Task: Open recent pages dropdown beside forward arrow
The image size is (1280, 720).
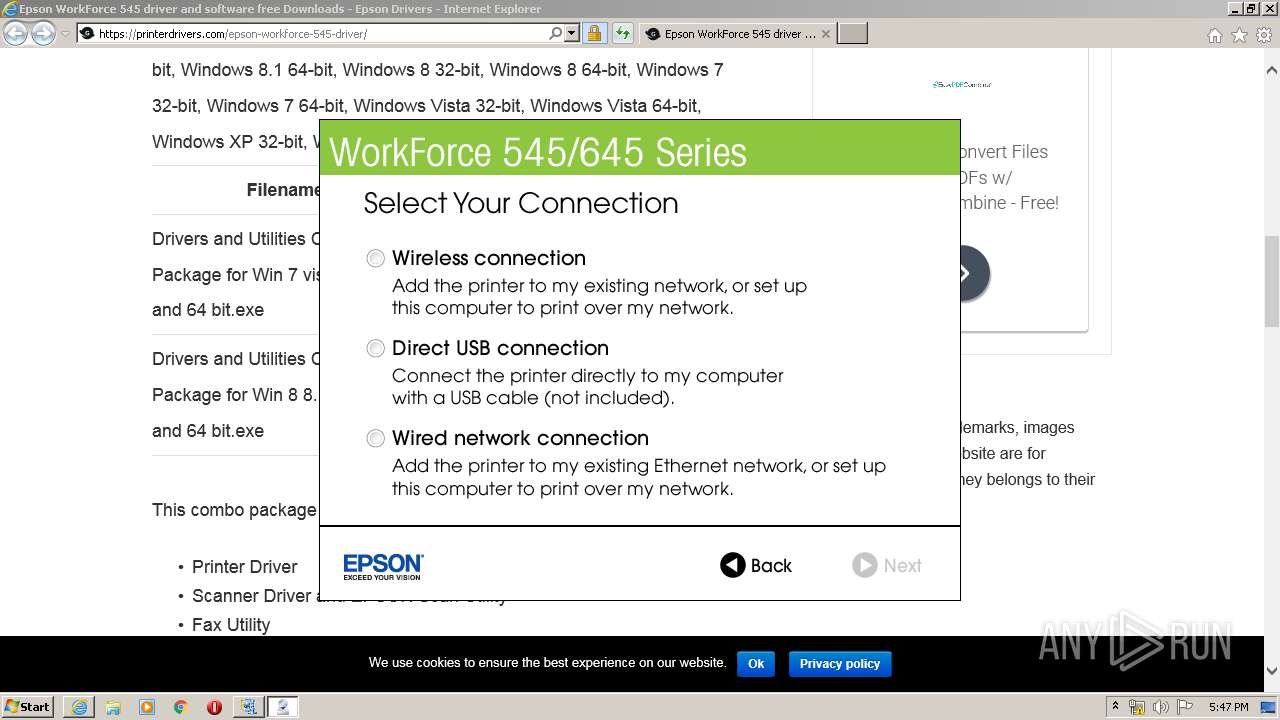Action: click(65, 34)
